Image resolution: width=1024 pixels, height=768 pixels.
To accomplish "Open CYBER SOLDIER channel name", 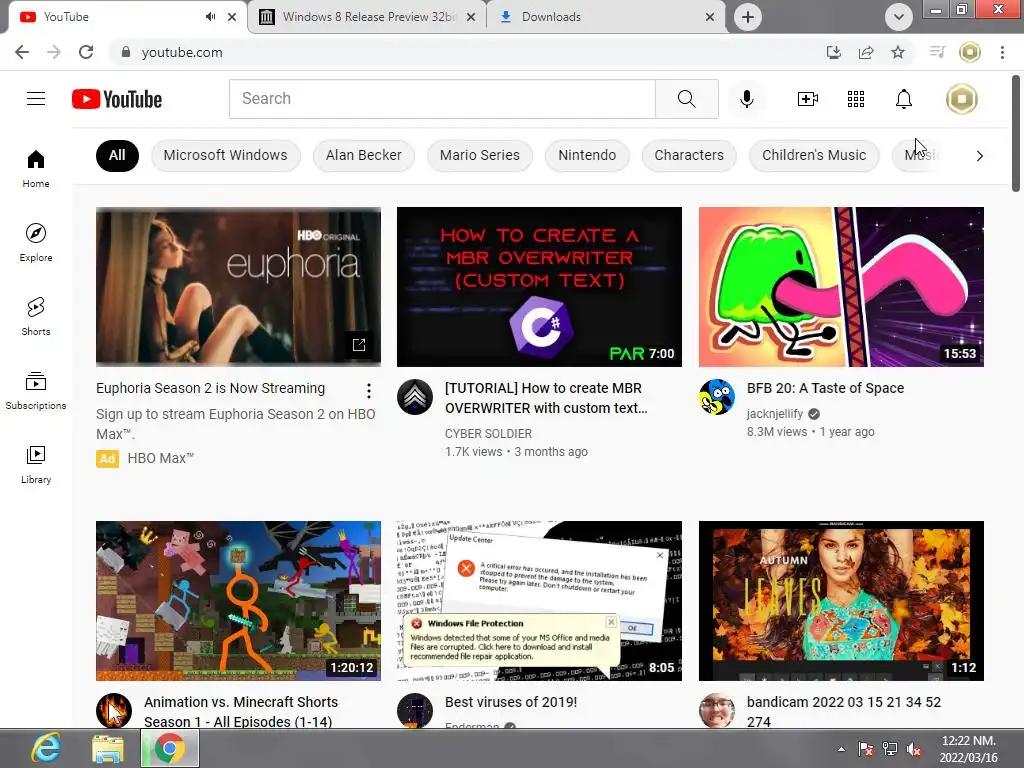I will pyautogui.click(x=488, y=434).
